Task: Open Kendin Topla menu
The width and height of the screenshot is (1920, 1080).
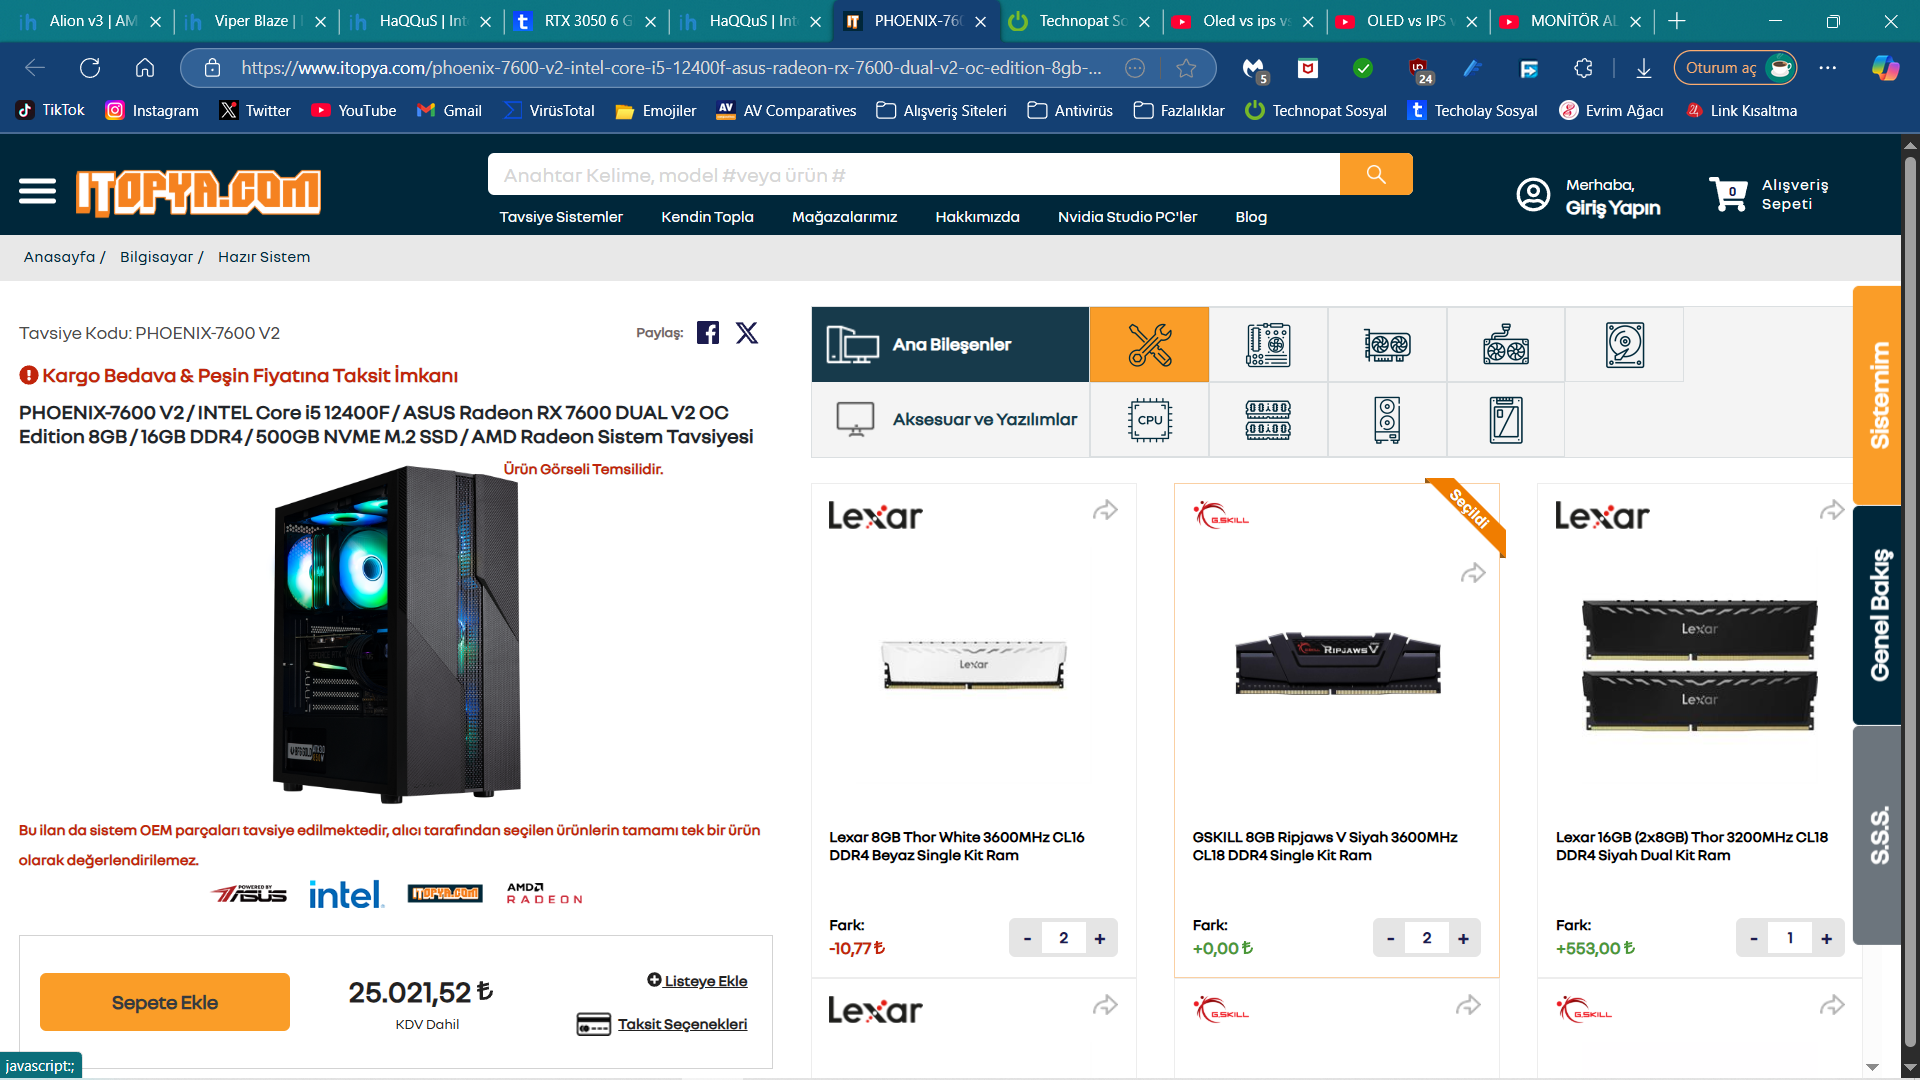Action: 707,217
